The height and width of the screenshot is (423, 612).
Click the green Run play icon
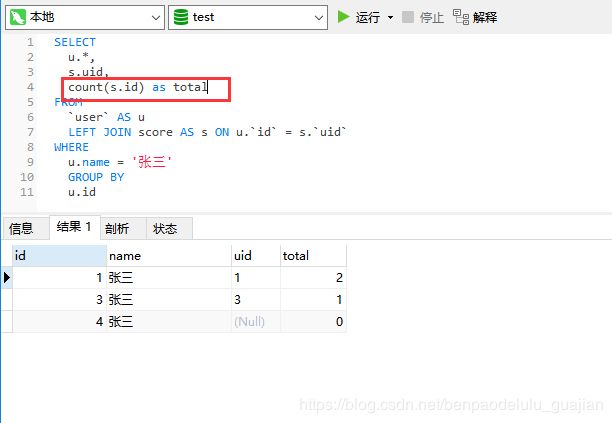tap(343, 17)
